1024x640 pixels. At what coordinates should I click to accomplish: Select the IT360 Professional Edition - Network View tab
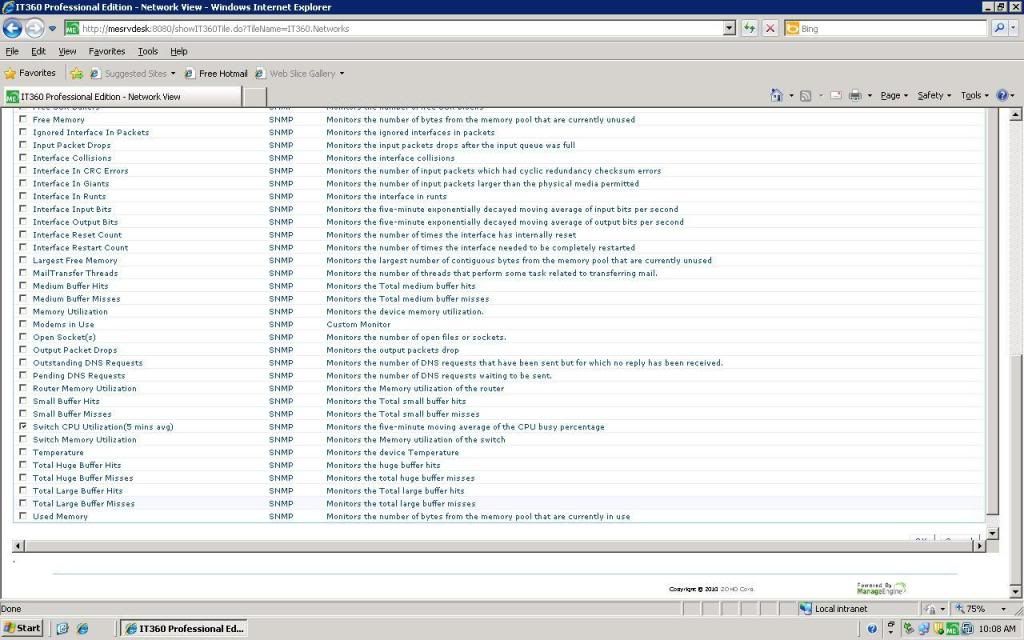(123, 97)
